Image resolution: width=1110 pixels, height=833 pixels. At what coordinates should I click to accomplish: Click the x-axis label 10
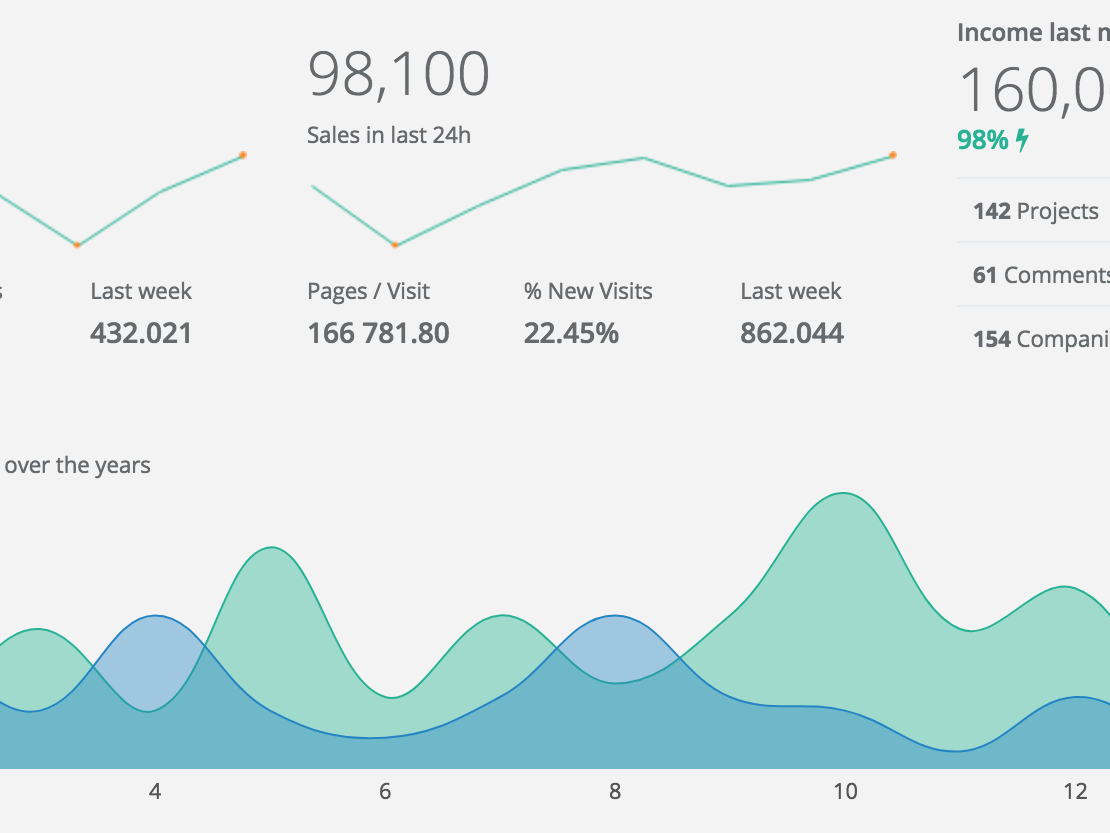[845, 791]
